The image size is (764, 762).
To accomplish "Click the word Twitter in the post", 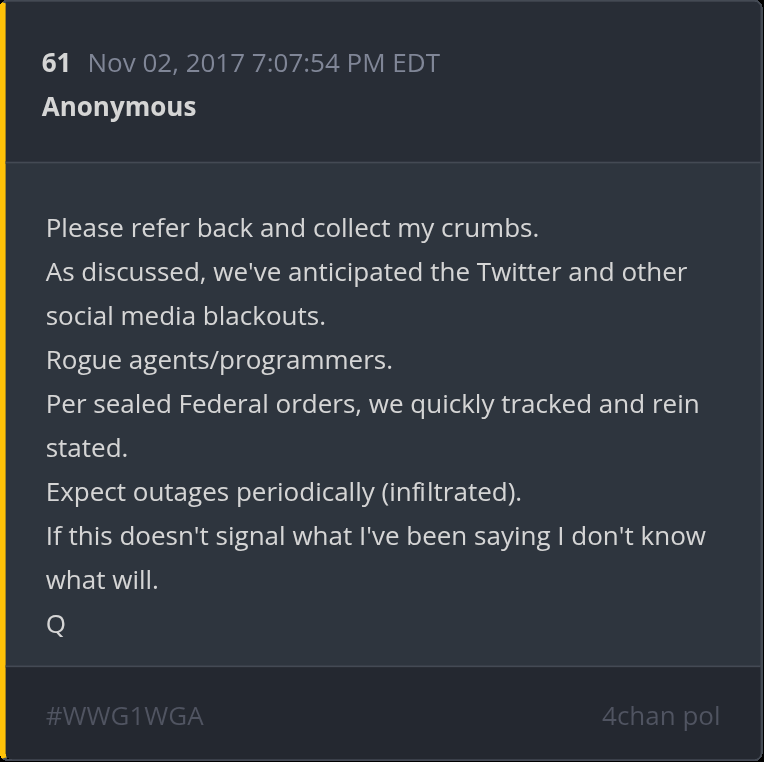I will (518, 272).
